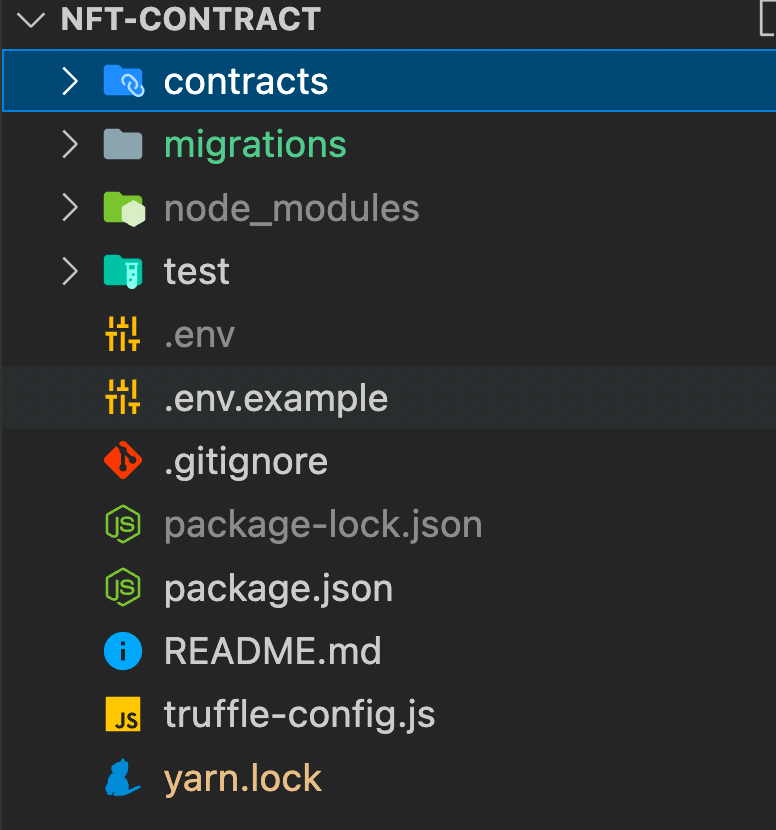The image size is (776, 830).
Task: Expand the contracts folder
Action: pos(68,81)
